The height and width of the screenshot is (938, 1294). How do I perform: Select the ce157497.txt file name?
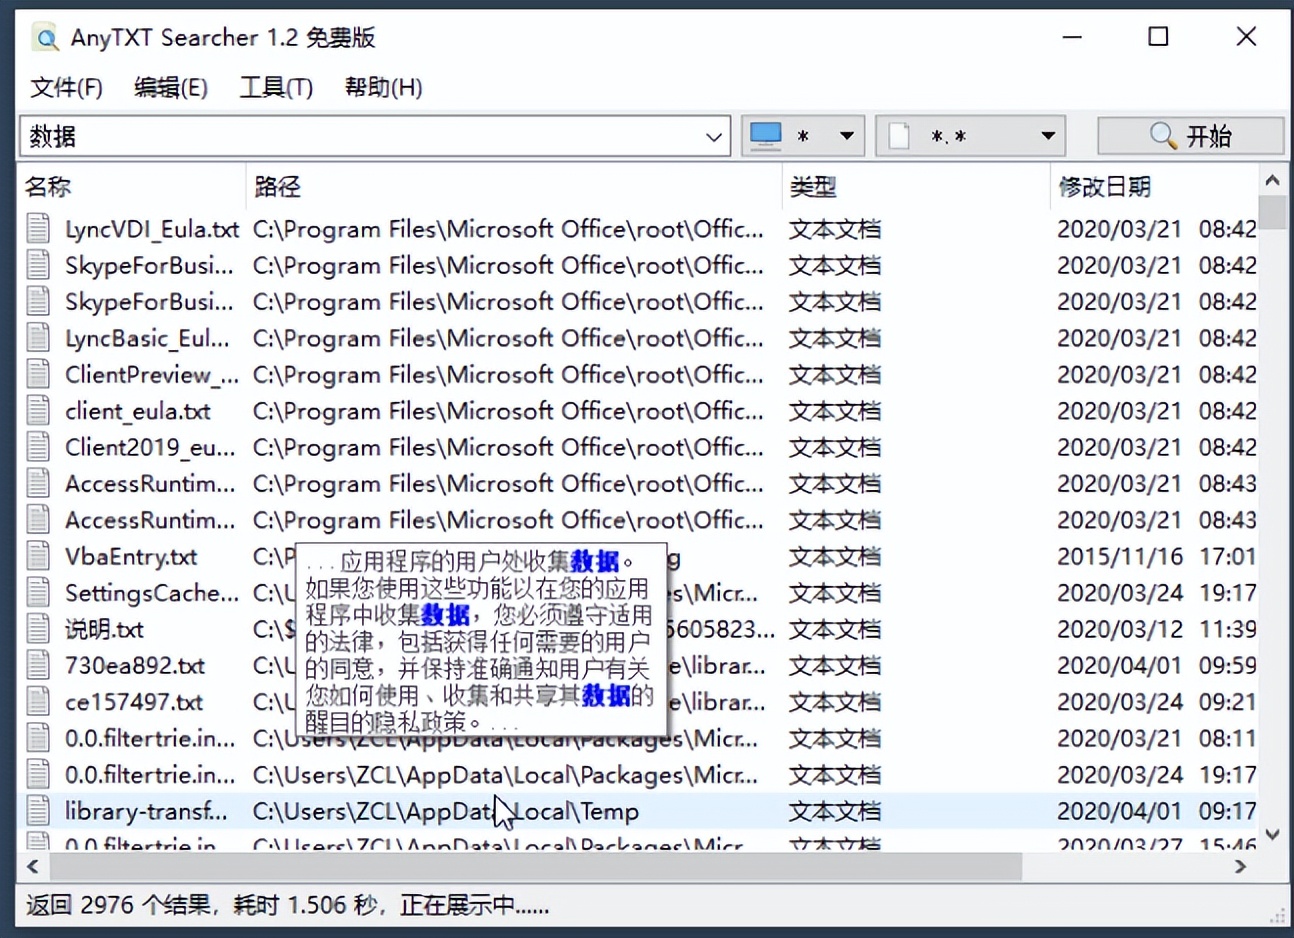click(x=134, y=702)
